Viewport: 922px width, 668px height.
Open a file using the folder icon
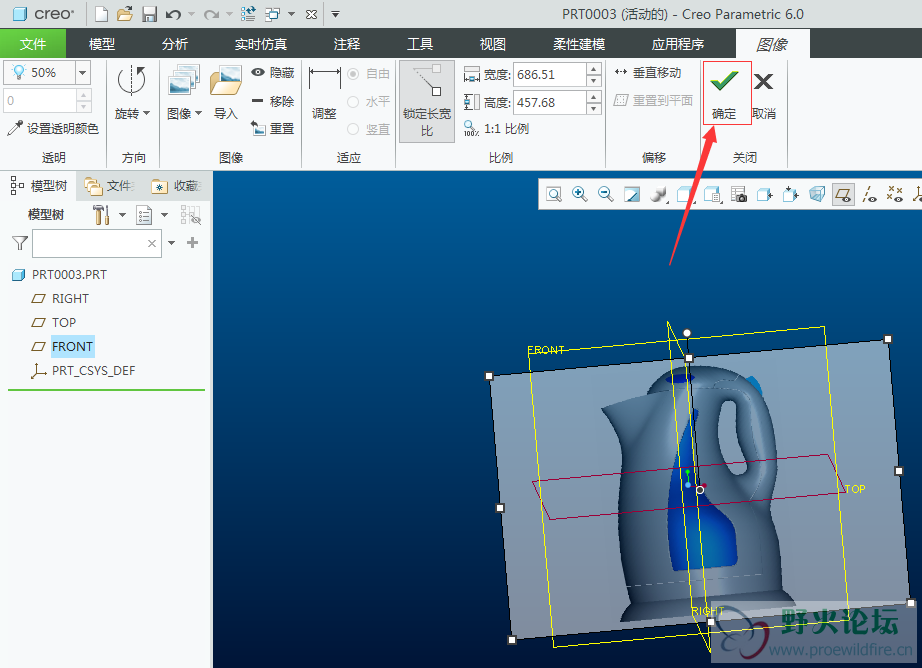[x=125, y=14]
